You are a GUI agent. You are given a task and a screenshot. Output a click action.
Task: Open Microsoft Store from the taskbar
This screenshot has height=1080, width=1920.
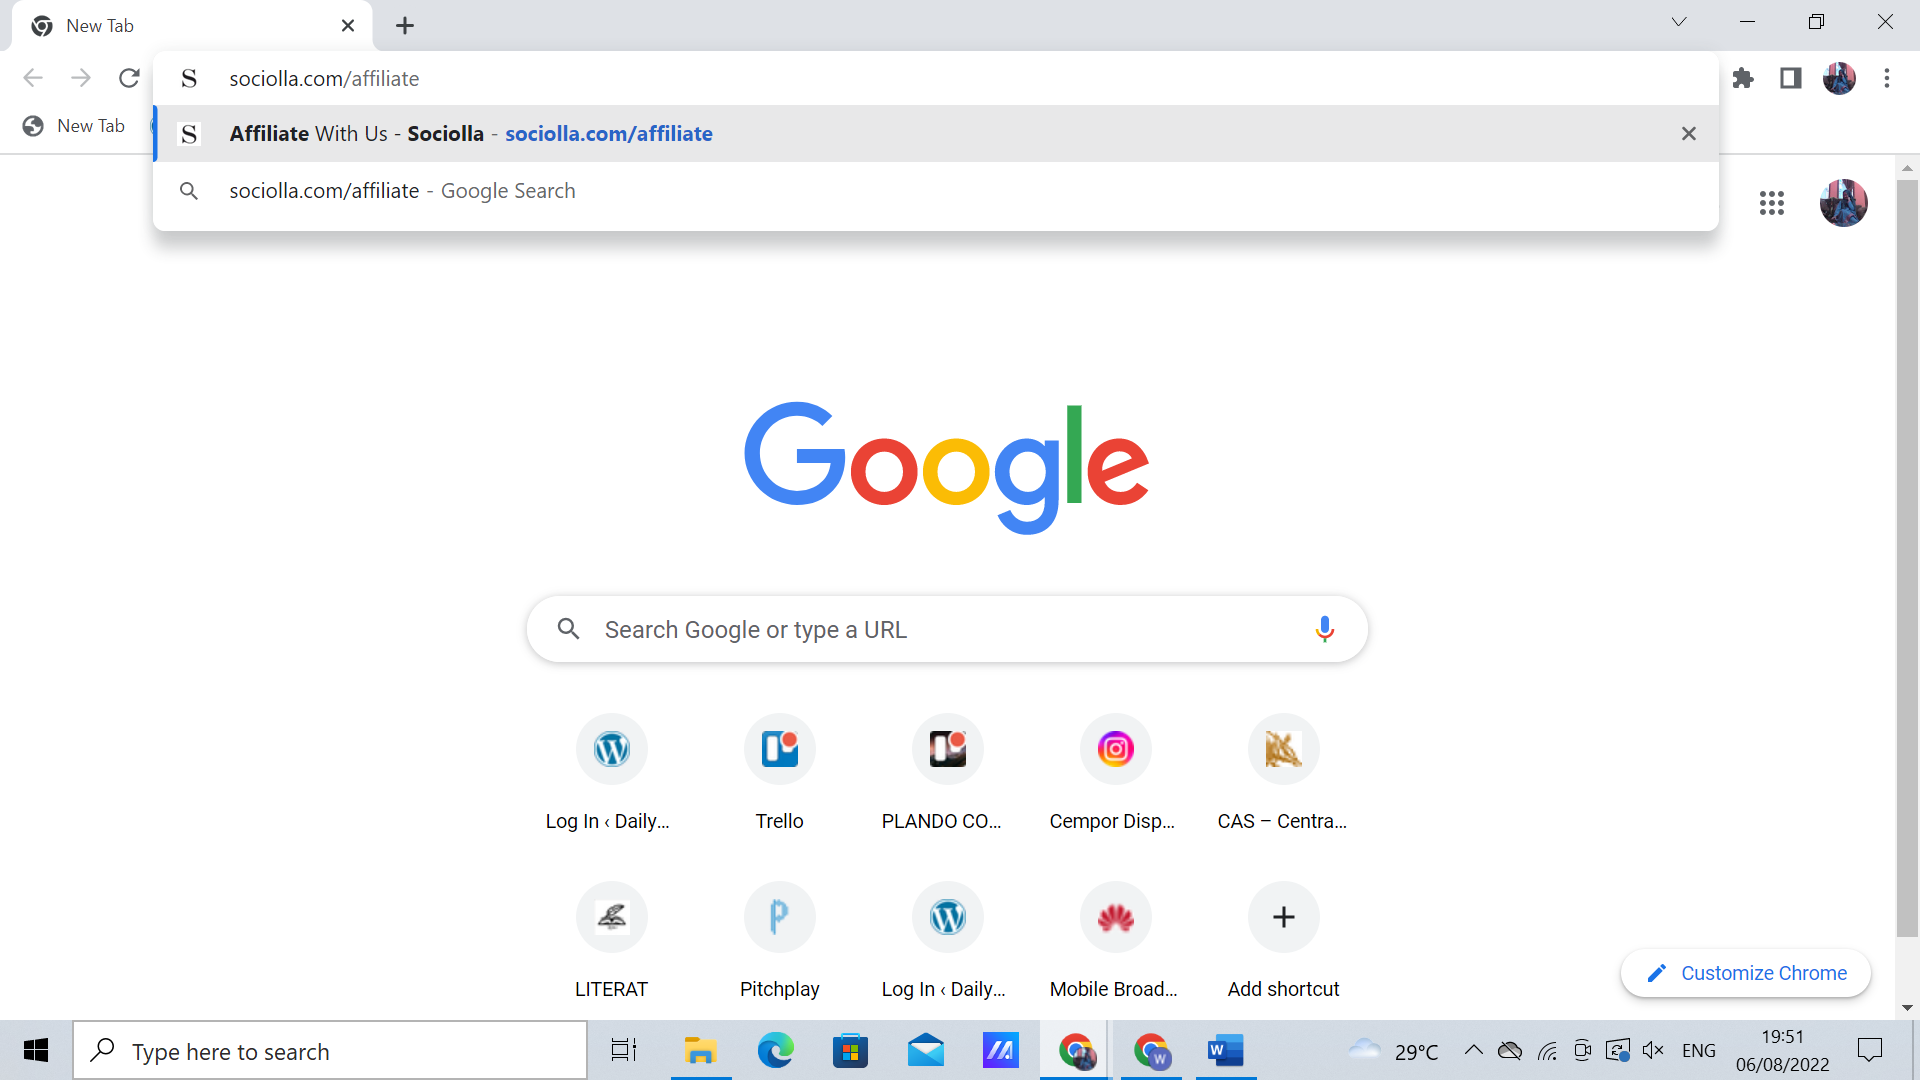pyautogui.click(x=850, y=1050)
